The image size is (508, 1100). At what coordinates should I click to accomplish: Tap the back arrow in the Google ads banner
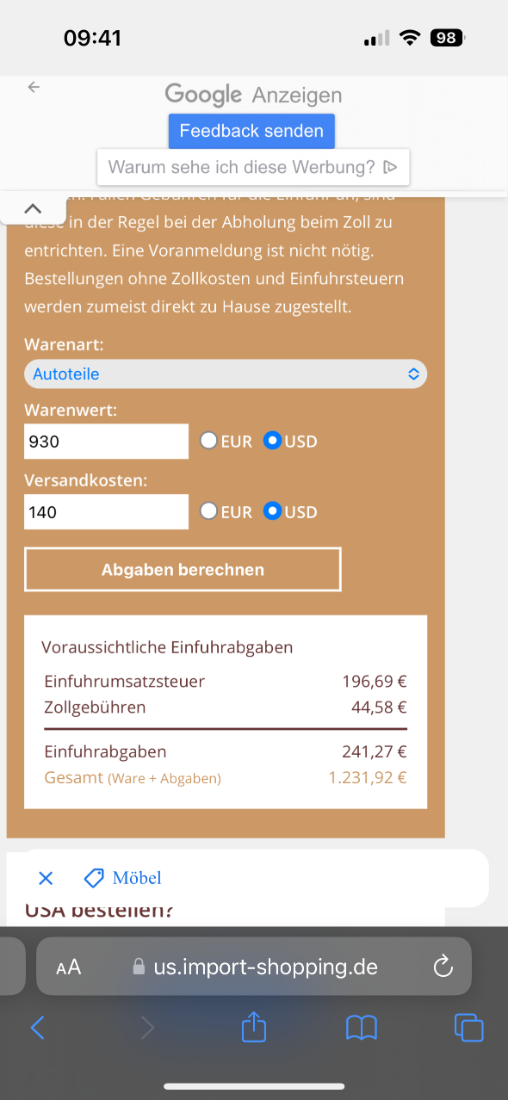(x=34, y=87)
